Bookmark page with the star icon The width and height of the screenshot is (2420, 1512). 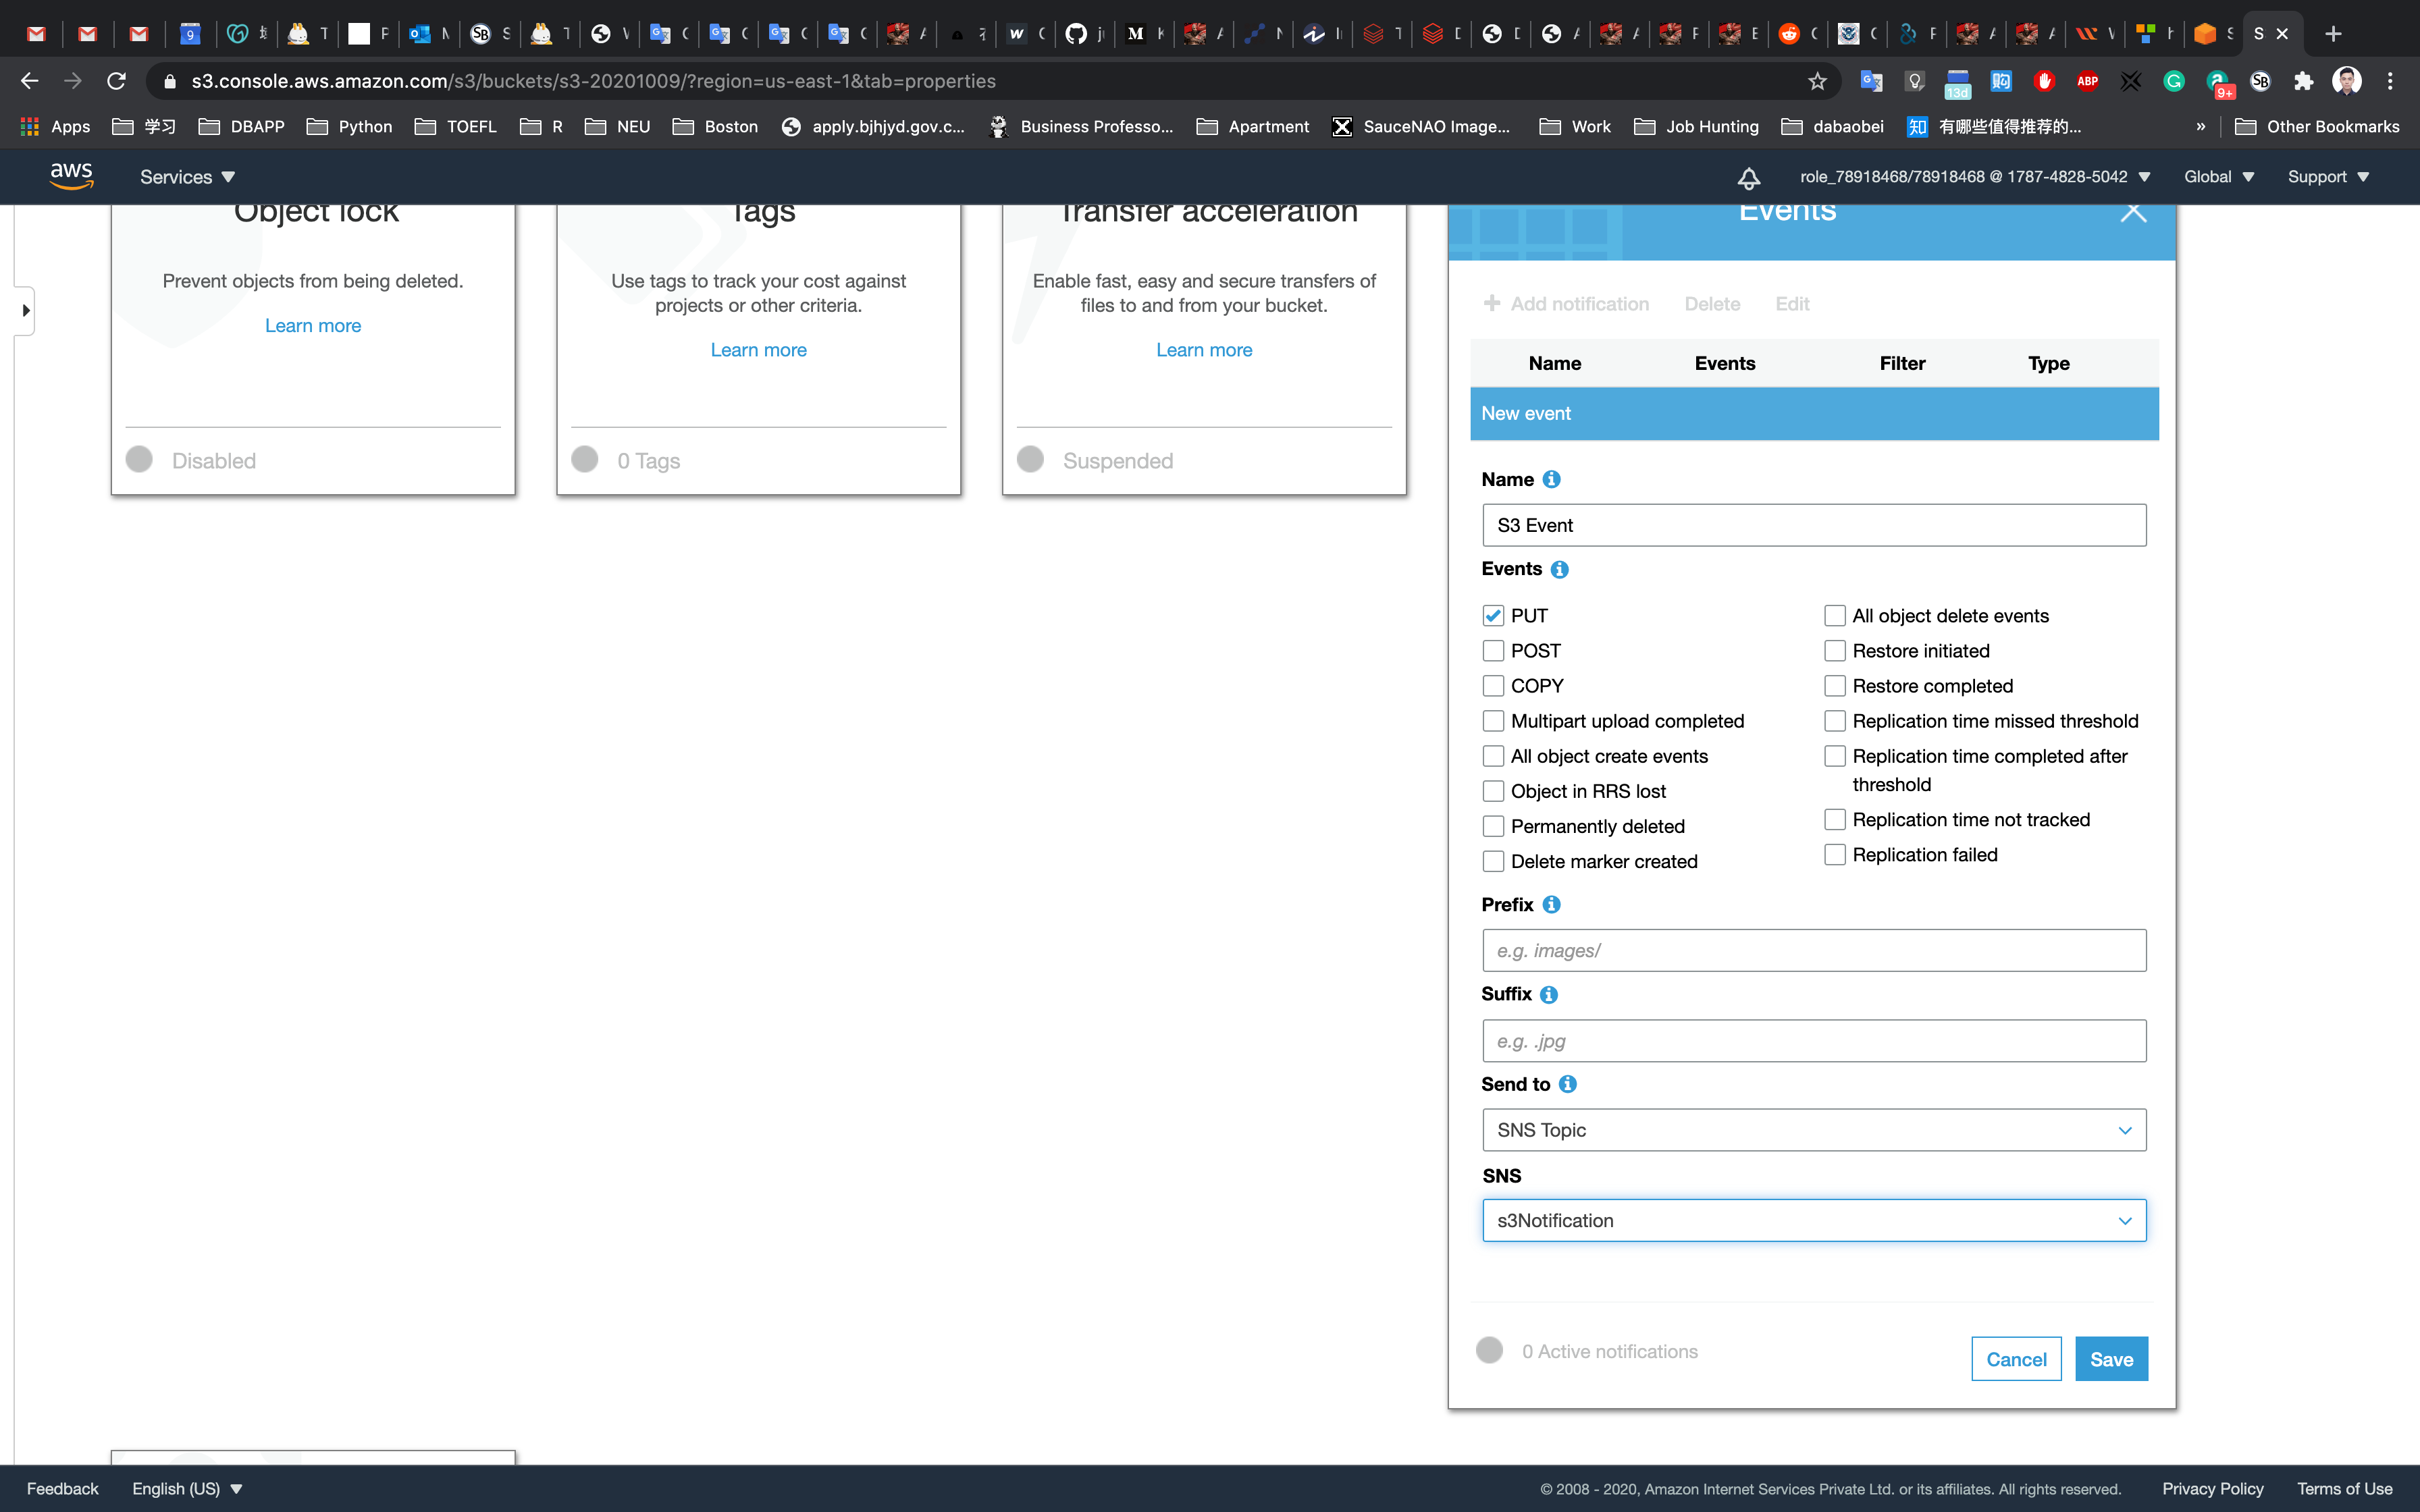coord(1817,81)
